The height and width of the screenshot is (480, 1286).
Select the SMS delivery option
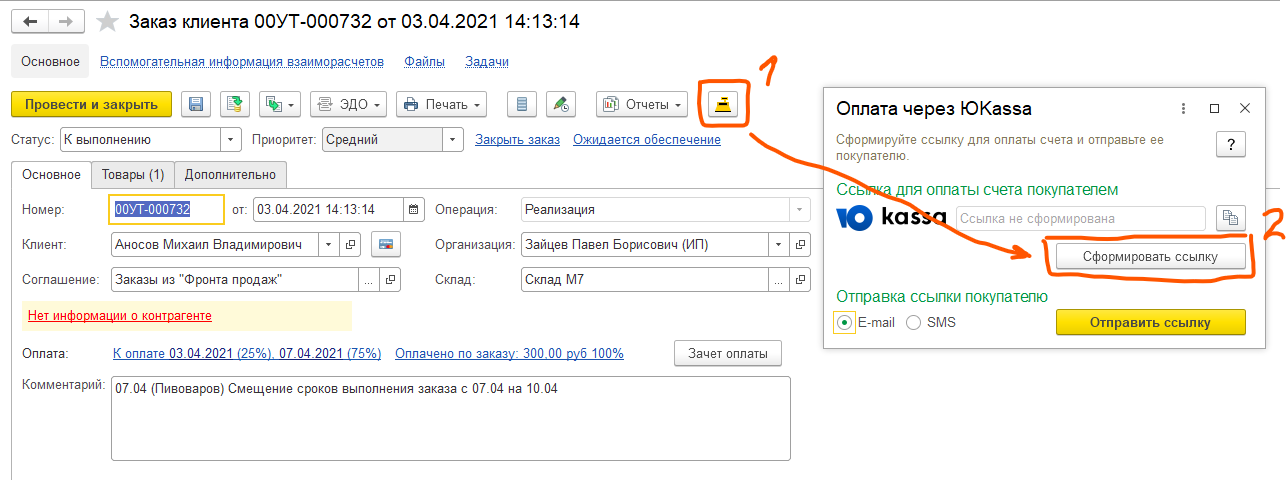tap(913, 323)
